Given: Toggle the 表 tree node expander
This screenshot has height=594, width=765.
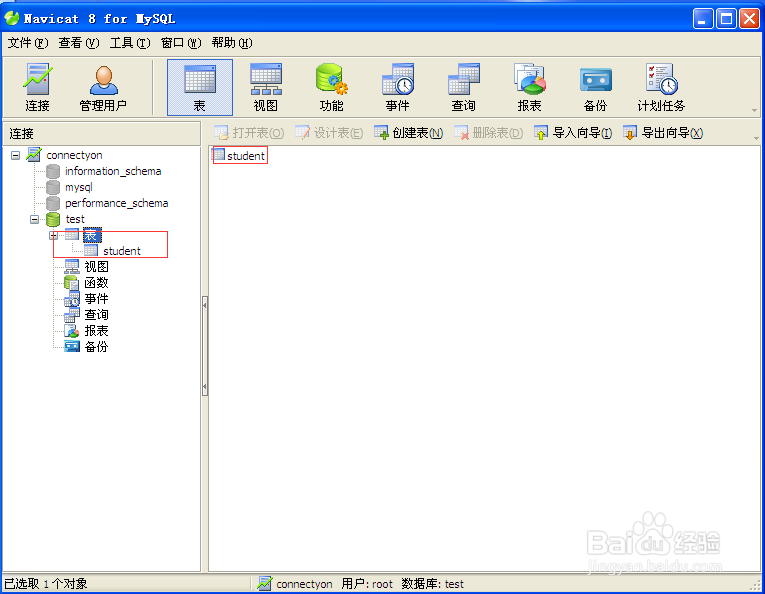Looking at the screenshot, I should pyautogui.click(x=53, y=236).
